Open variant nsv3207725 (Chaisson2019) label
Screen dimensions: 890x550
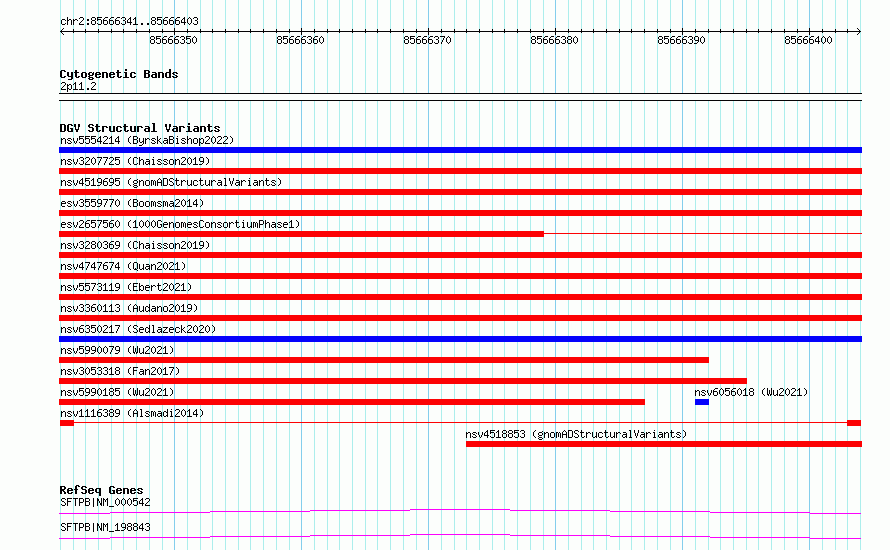point(135,161)
